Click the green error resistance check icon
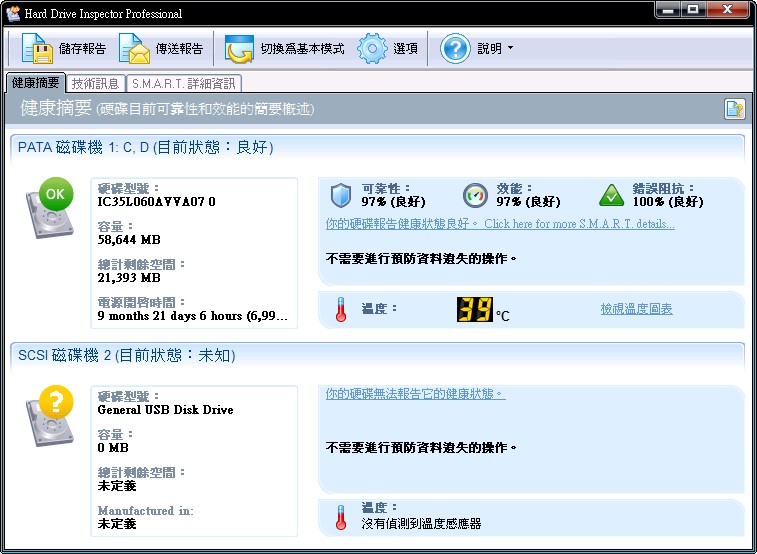The width and height of the screenshot is (757, 554). 612,195
